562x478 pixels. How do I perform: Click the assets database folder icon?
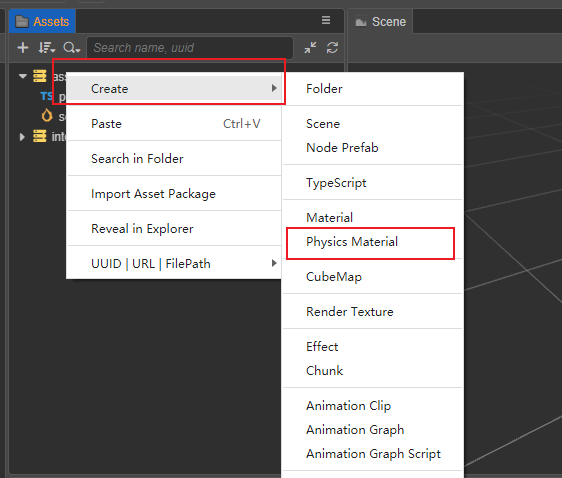click(40, 76)
